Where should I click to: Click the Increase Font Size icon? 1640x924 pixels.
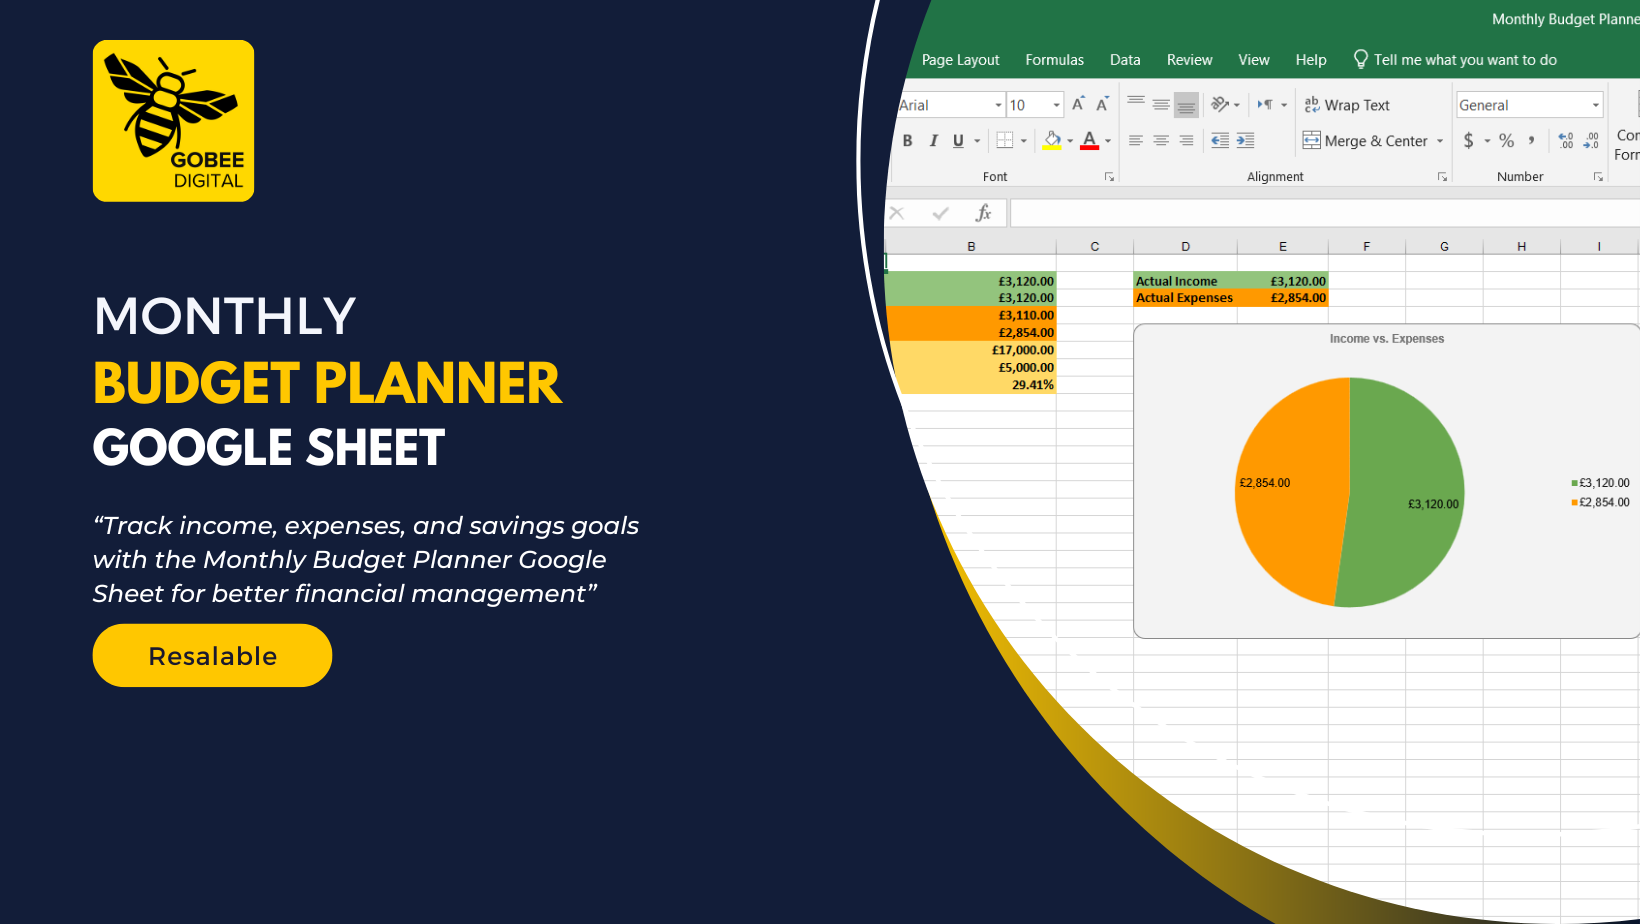1078,104
